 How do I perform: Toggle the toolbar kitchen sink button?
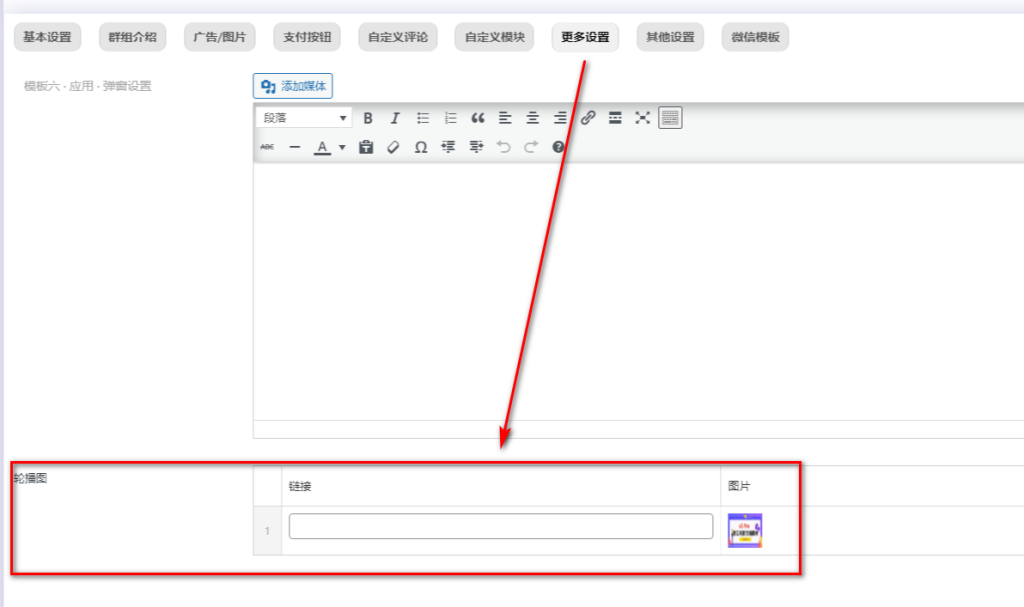coord(670,118)
